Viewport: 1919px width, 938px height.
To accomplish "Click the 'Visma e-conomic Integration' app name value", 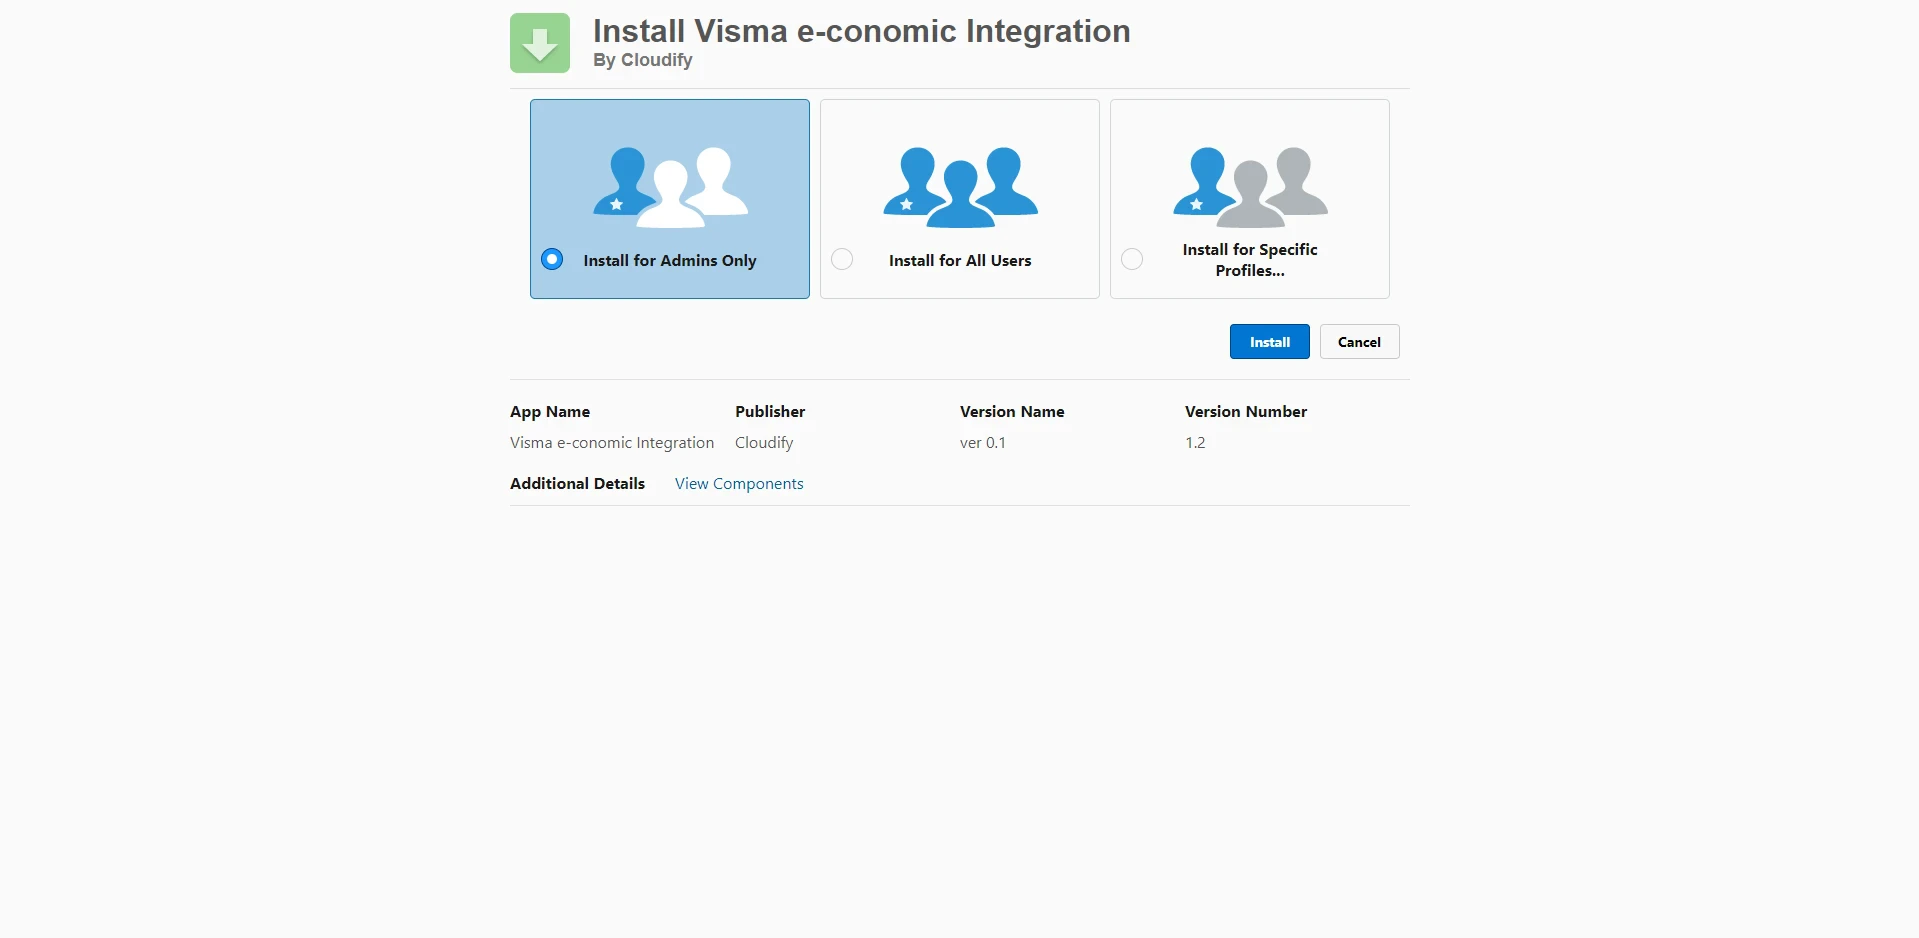I will point(612,443).
